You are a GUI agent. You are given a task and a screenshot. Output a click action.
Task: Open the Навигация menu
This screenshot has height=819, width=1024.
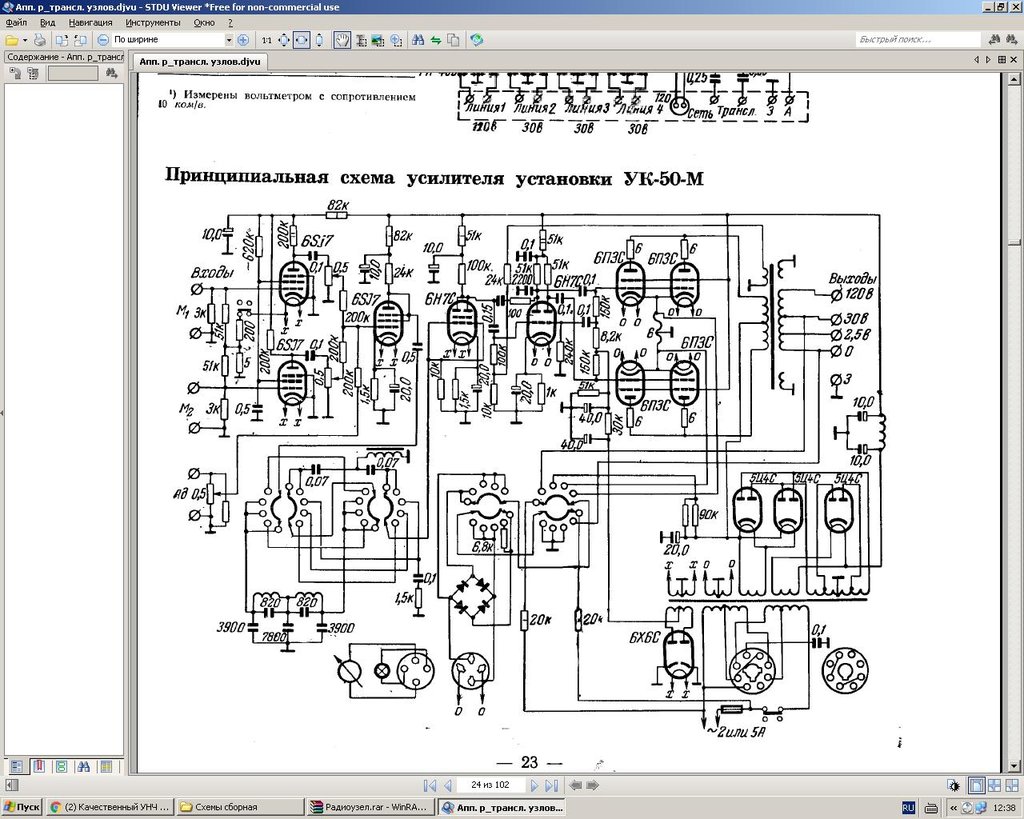pyautogui.click(x=90, y=22)
